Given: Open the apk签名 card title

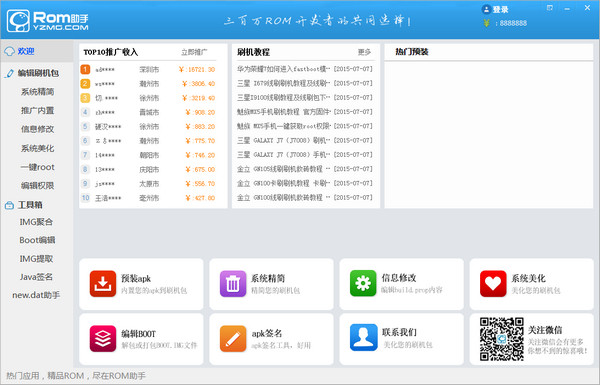Looking at the screenshot, I should pos(267,333).
